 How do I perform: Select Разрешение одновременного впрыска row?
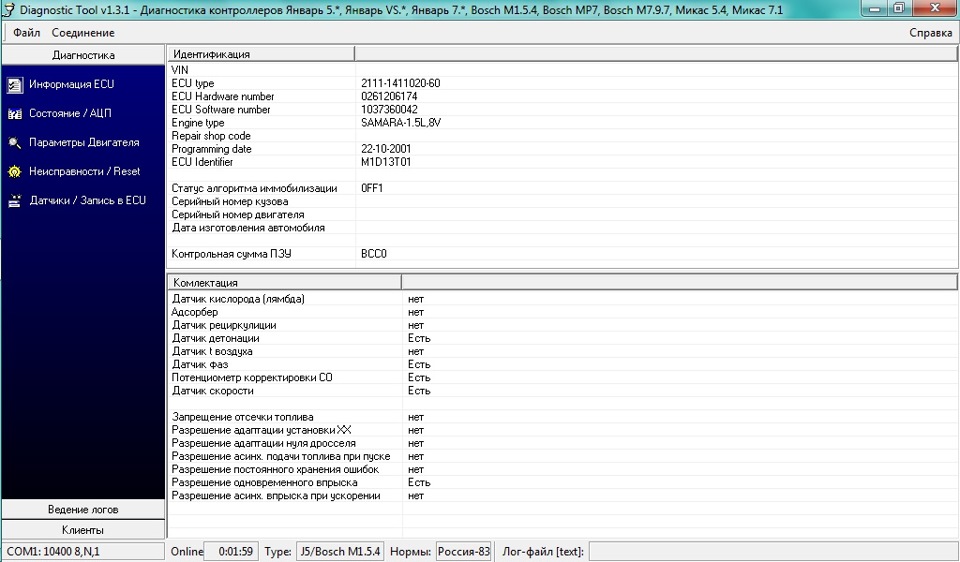562,483
